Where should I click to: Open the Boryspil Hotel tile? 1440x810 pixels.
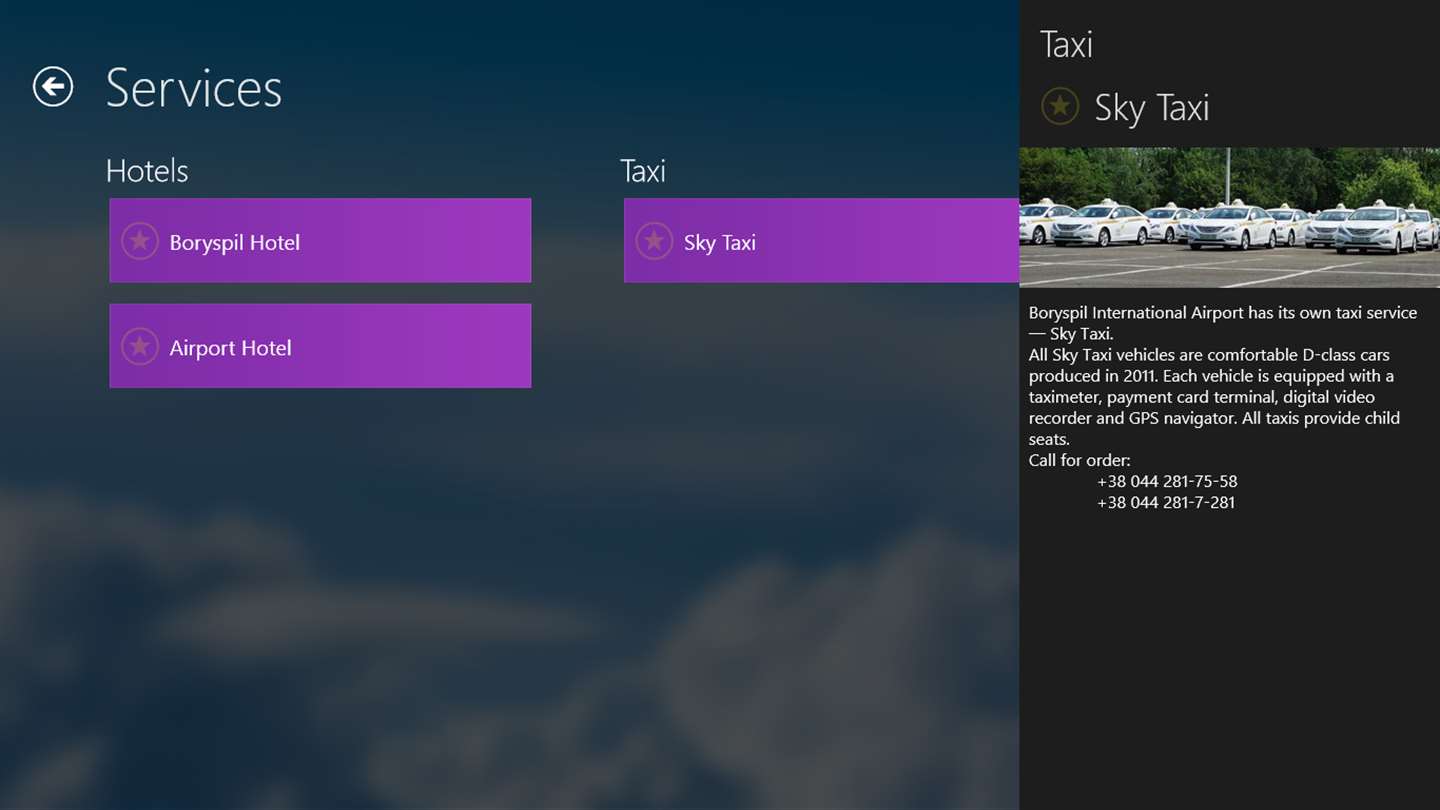[x=320, y=240]
